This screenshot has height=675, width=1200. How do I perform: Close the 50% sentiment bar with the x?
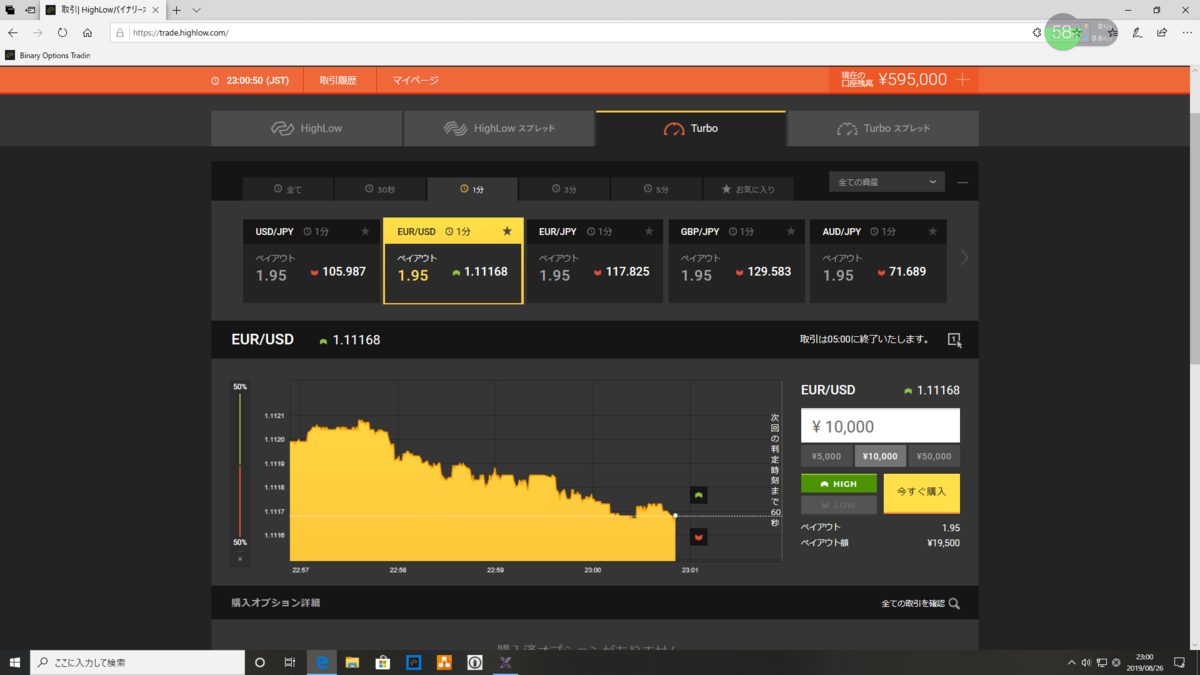tap(240, 559)
